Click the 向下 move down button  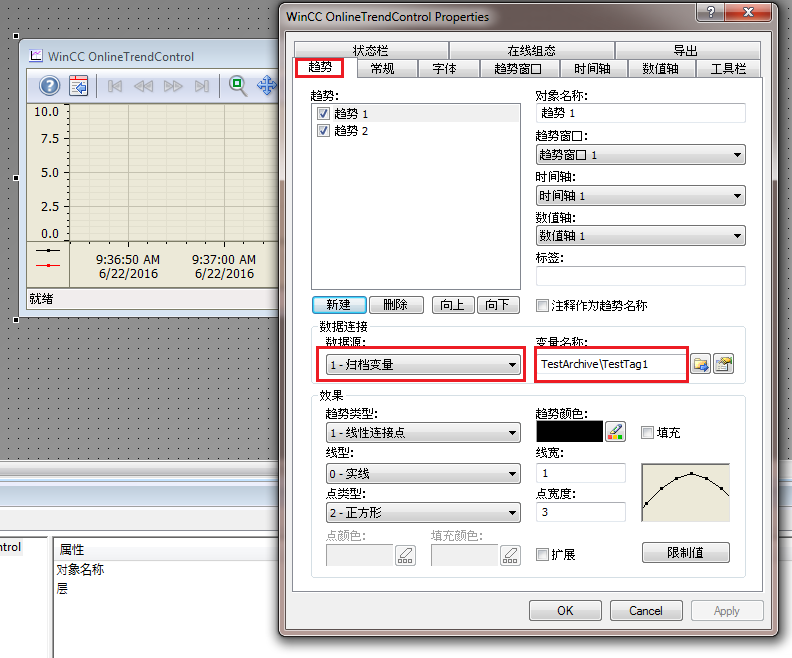point(498,305)
